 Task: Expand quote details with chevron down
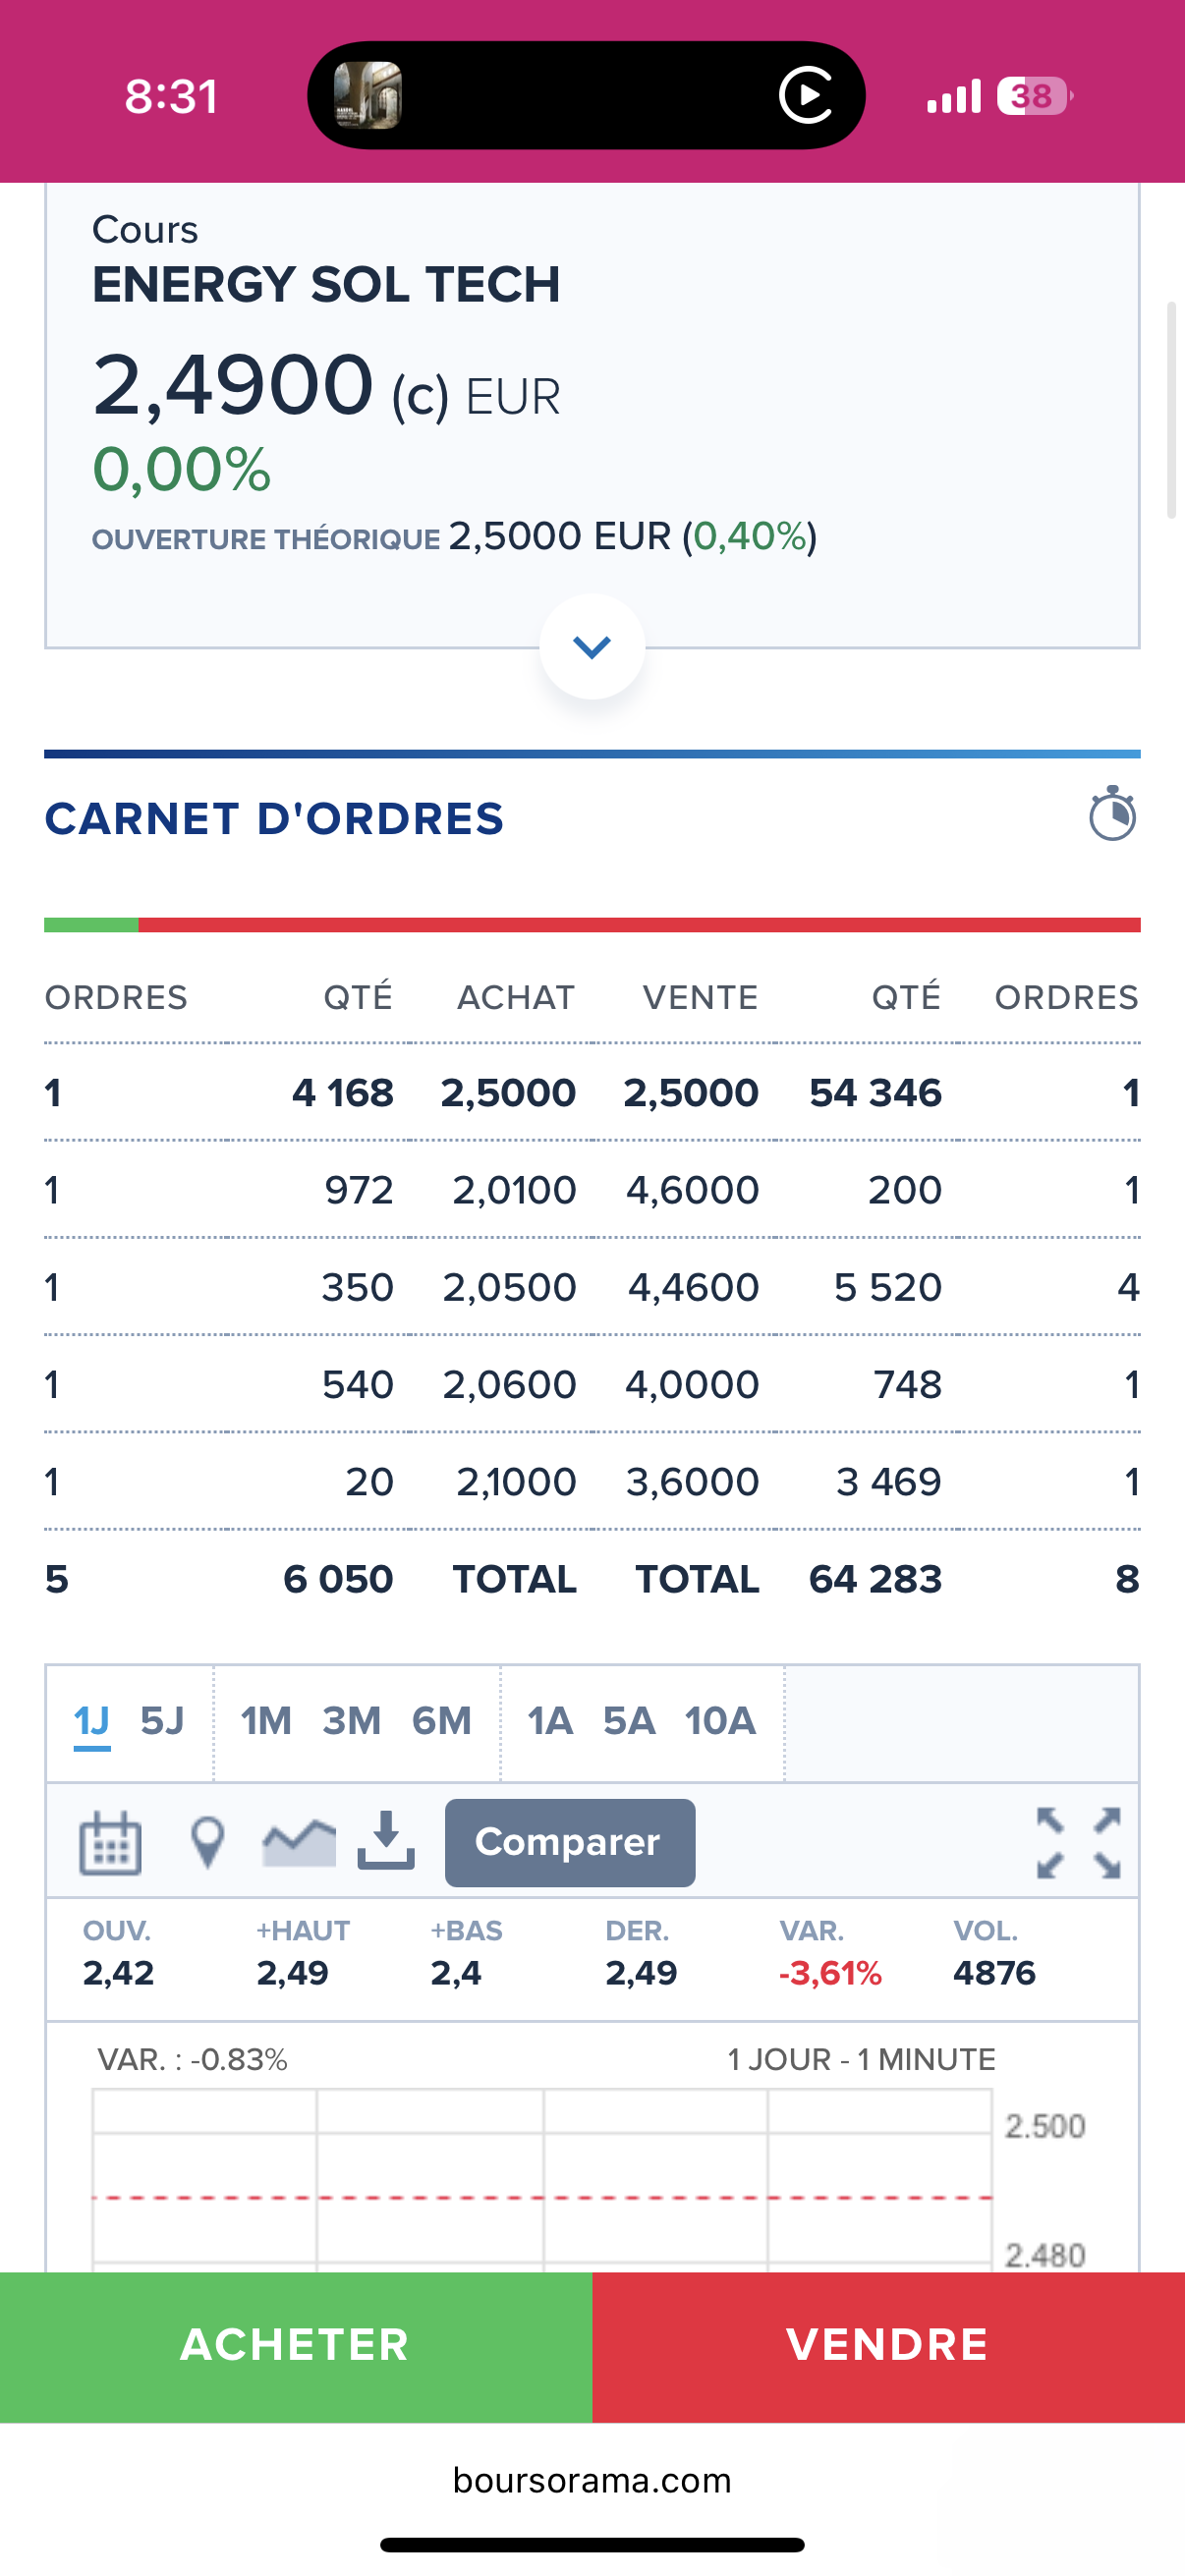[592, 647]
